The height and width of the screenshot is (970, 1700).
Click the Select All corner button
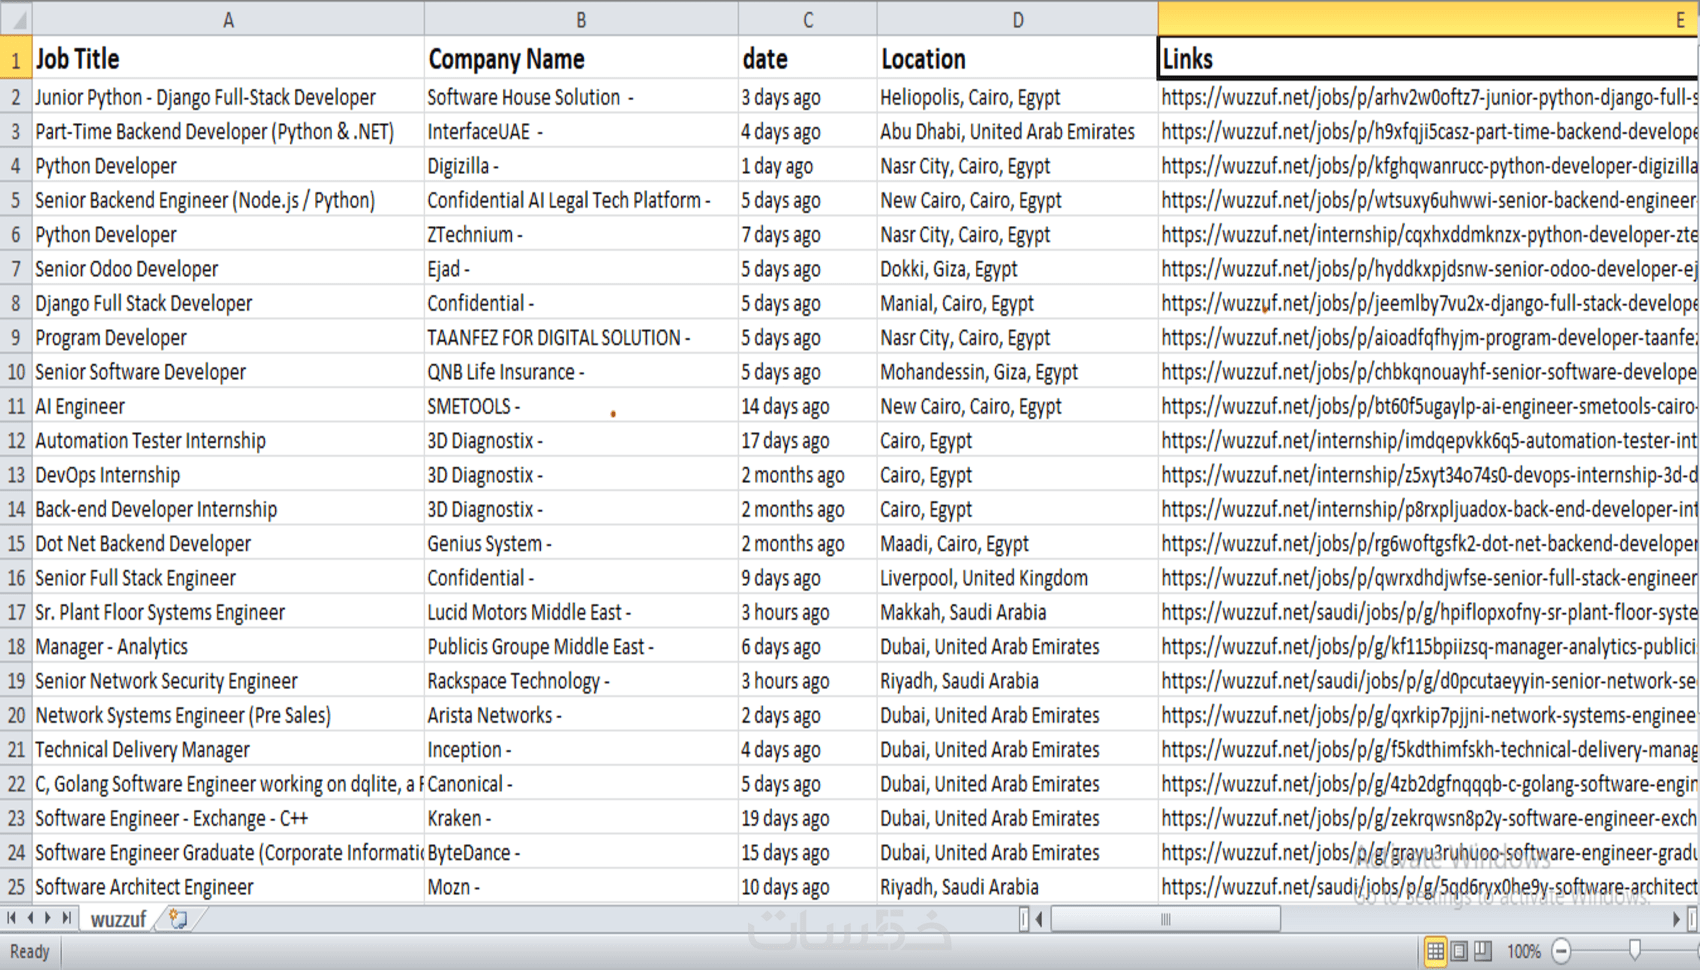(x=16, y=19)
